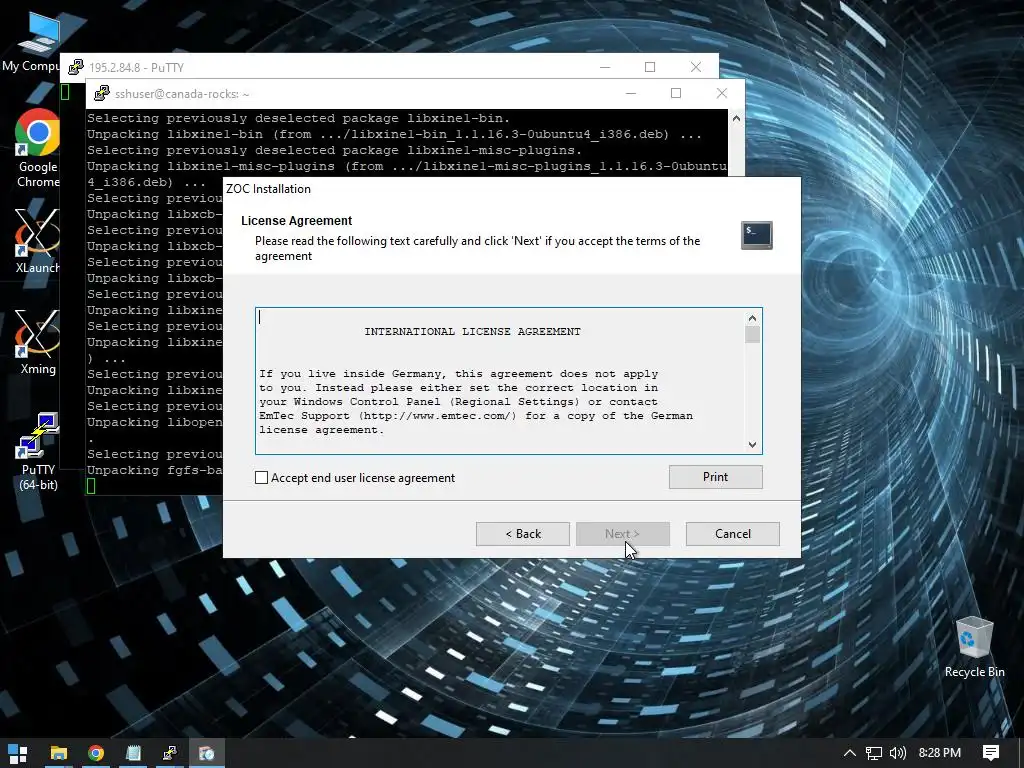The height and width of the screenshot is (768, 1024).
Task: Open network status tray icon
Action: tap(873, 753)
